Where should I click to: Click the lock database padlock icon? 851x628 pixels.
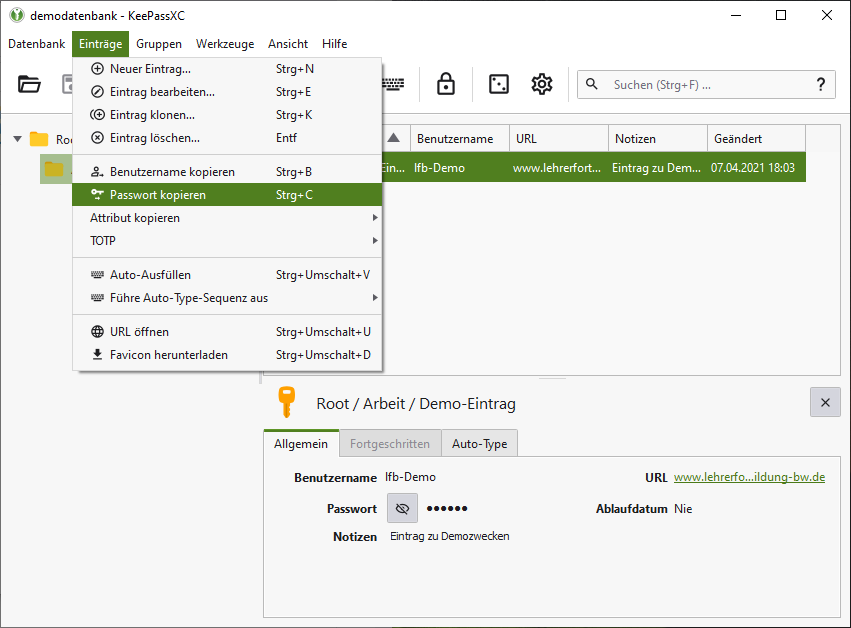(x=446, y=85)
